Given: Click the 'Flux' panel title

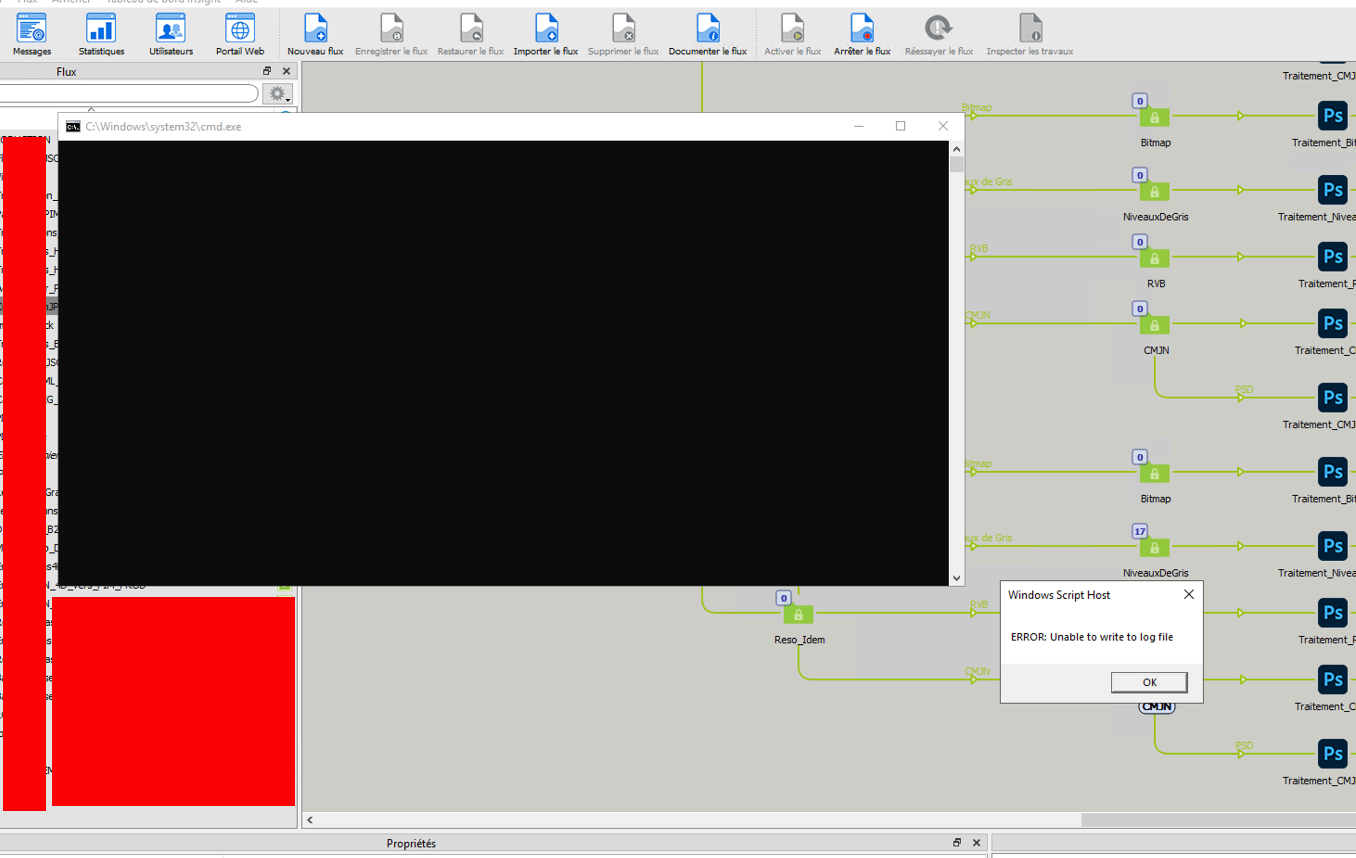Looking at the screenshot, I should point(66,72).
